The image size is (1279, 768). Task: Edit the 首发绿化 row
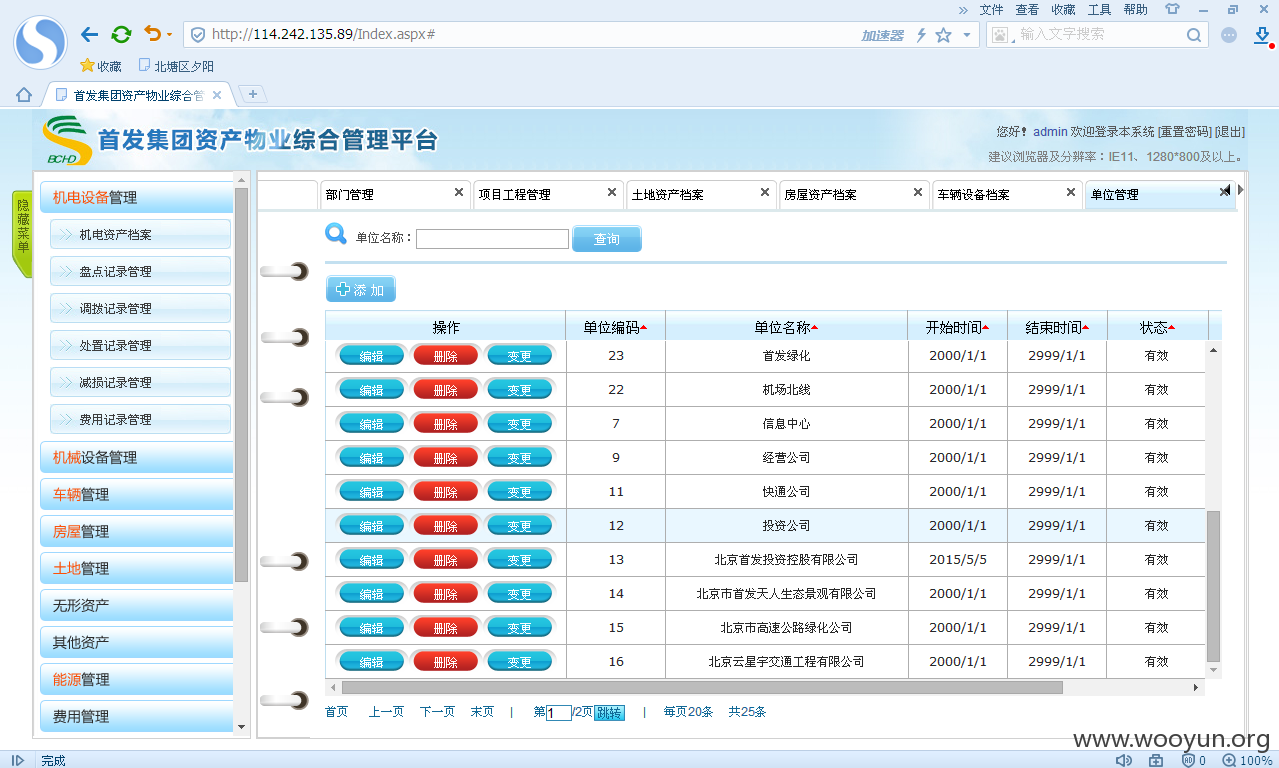(371, 356)
